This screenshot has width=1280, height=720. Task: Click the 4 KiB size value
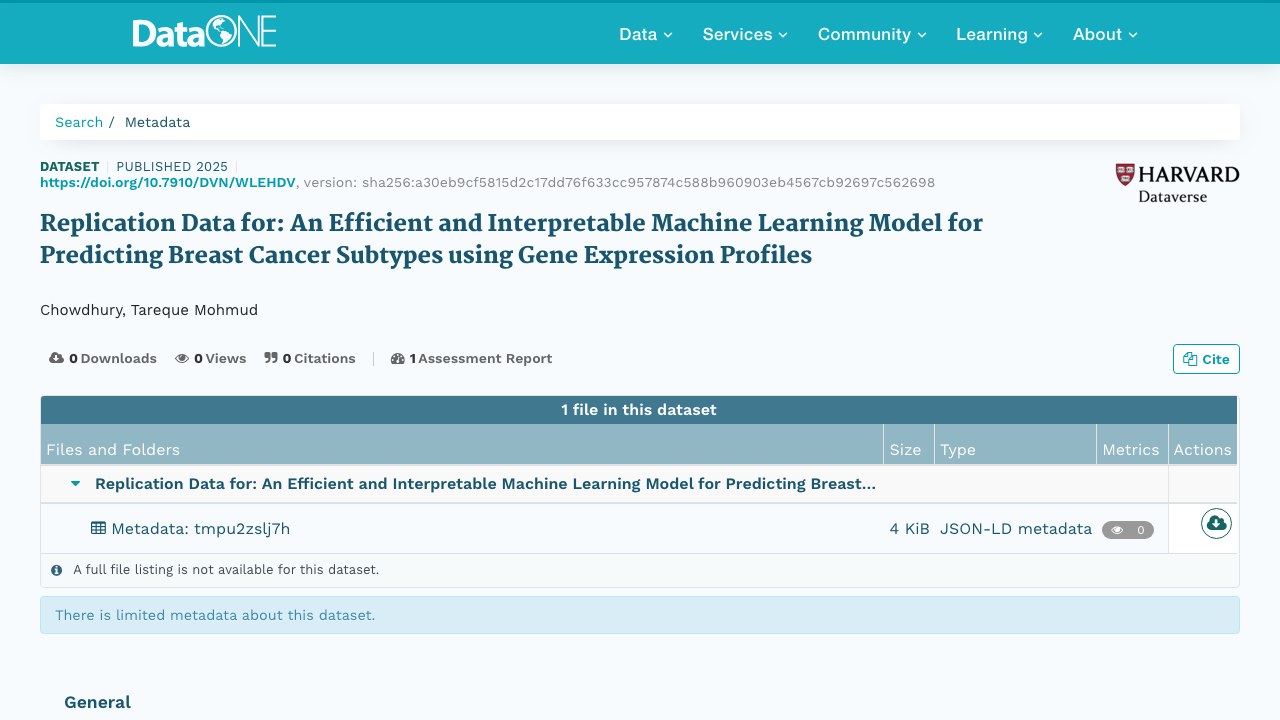coord(910,529)
